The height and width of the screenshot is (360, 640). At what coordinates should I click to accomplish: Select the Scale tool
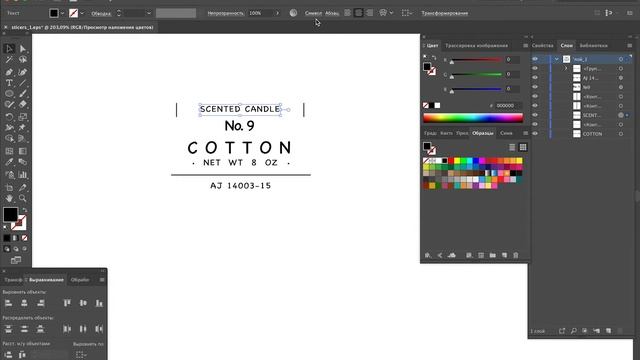(x=23, y=117)
